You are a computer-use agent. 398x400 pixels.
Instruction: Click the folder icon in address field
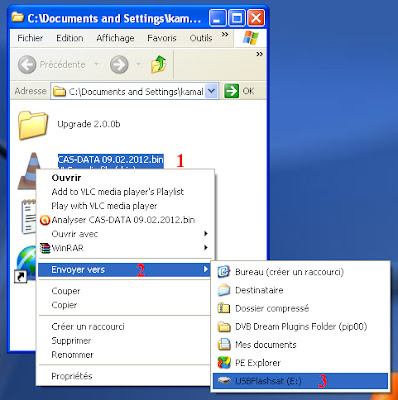59,91
